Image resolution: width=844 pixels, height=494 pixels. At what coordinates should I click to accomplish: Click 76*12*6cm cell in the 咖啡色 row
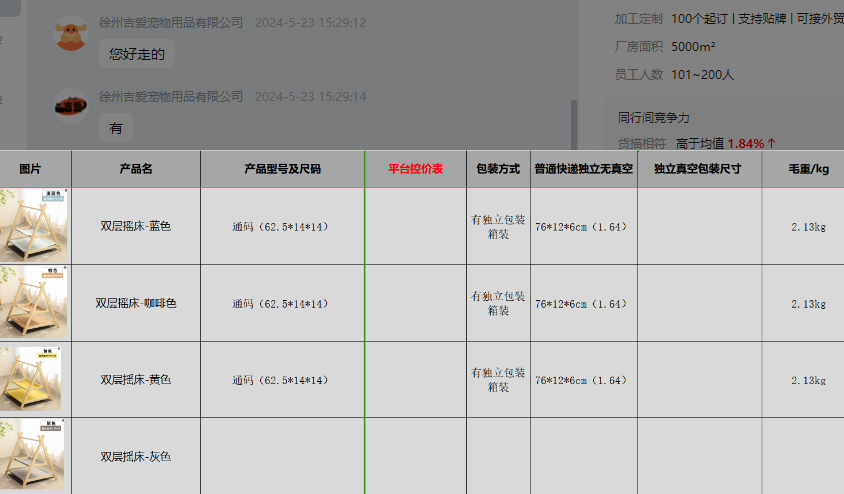coord(584,304)
